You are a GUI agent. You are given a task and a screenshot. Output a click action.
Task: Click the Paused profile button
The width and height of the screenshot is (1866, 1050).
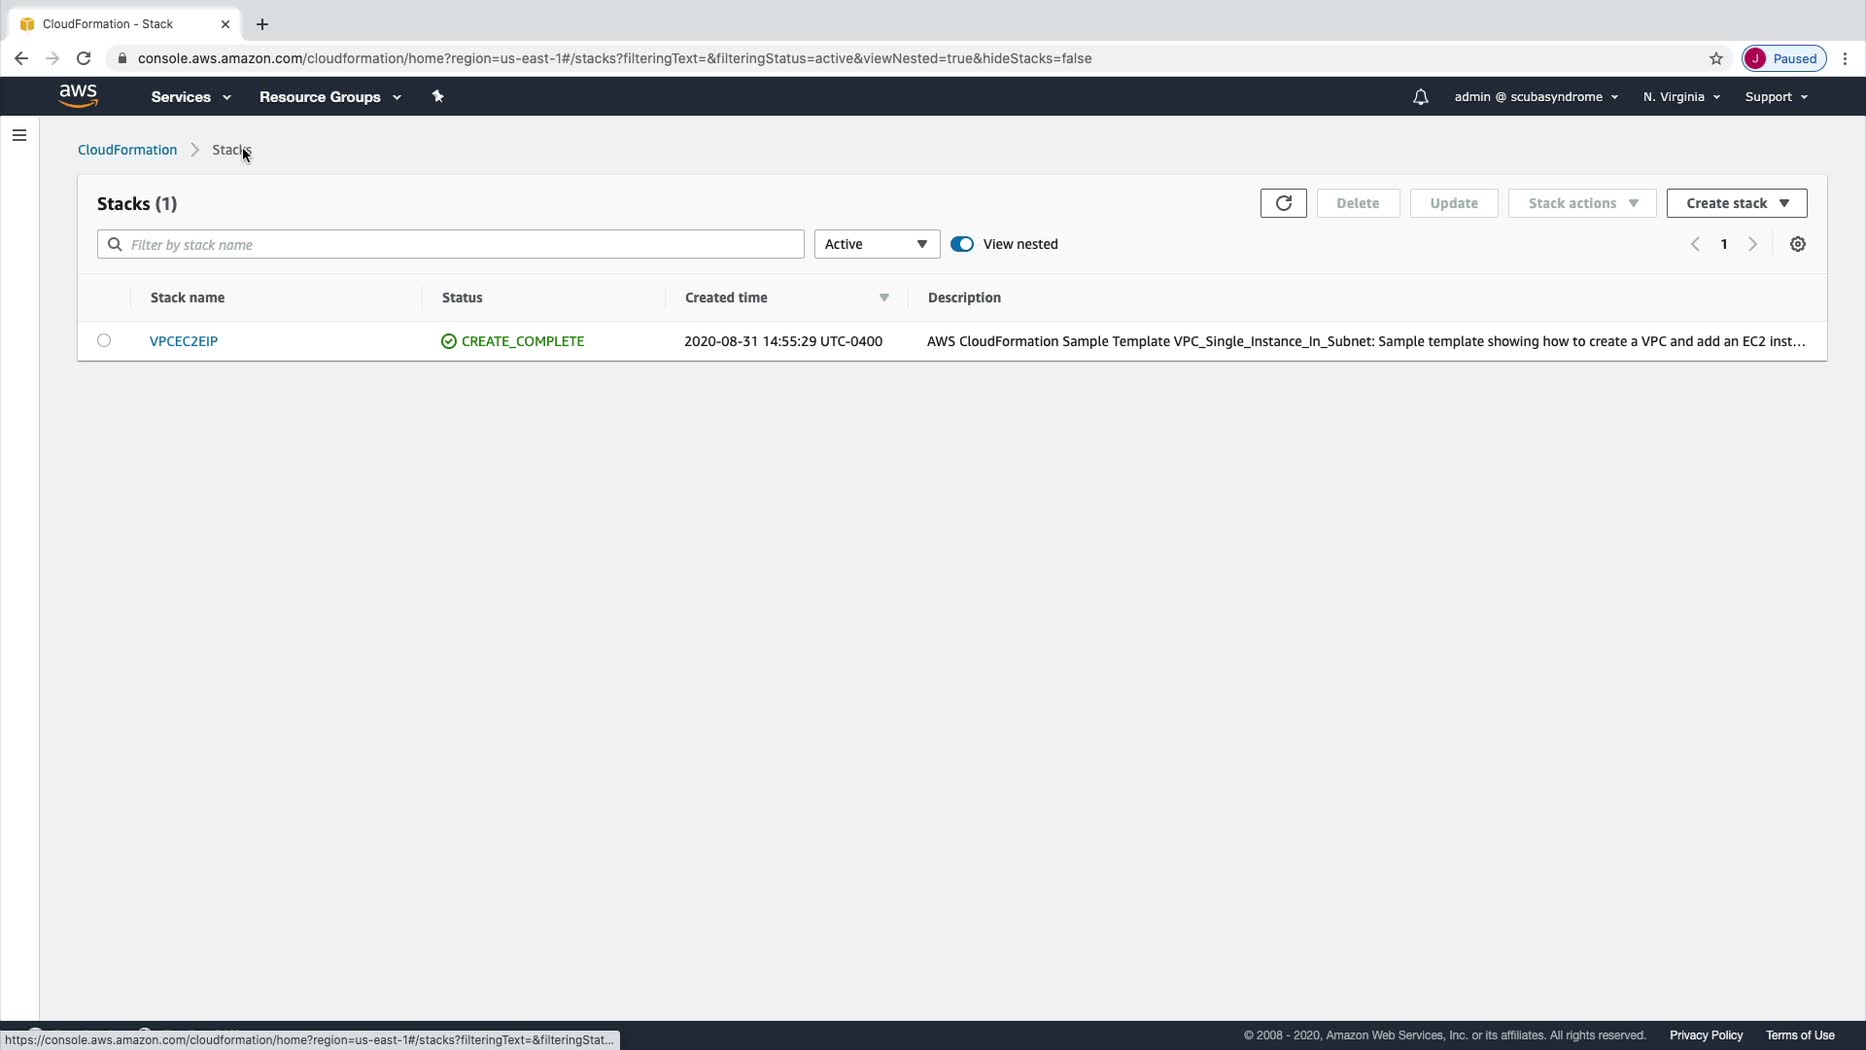[x=1784, y=58]
